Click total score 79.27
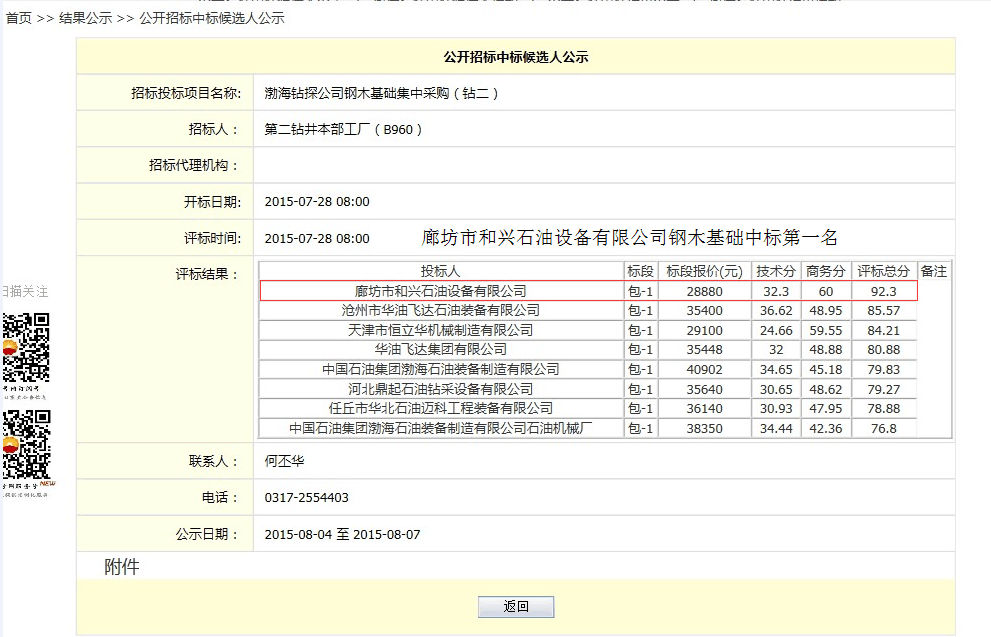The image size is (991, 637). coord(884,389)
